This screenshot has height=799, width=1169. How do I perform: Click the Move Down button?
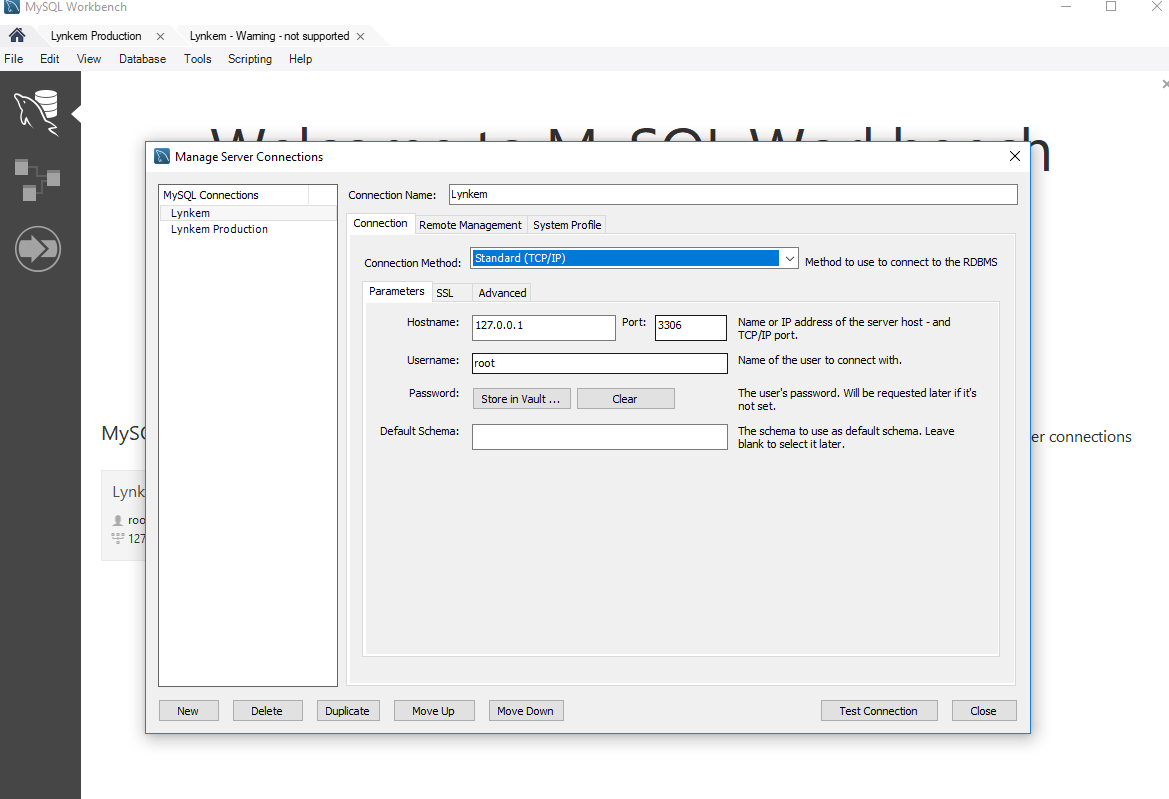pos(526,711)
